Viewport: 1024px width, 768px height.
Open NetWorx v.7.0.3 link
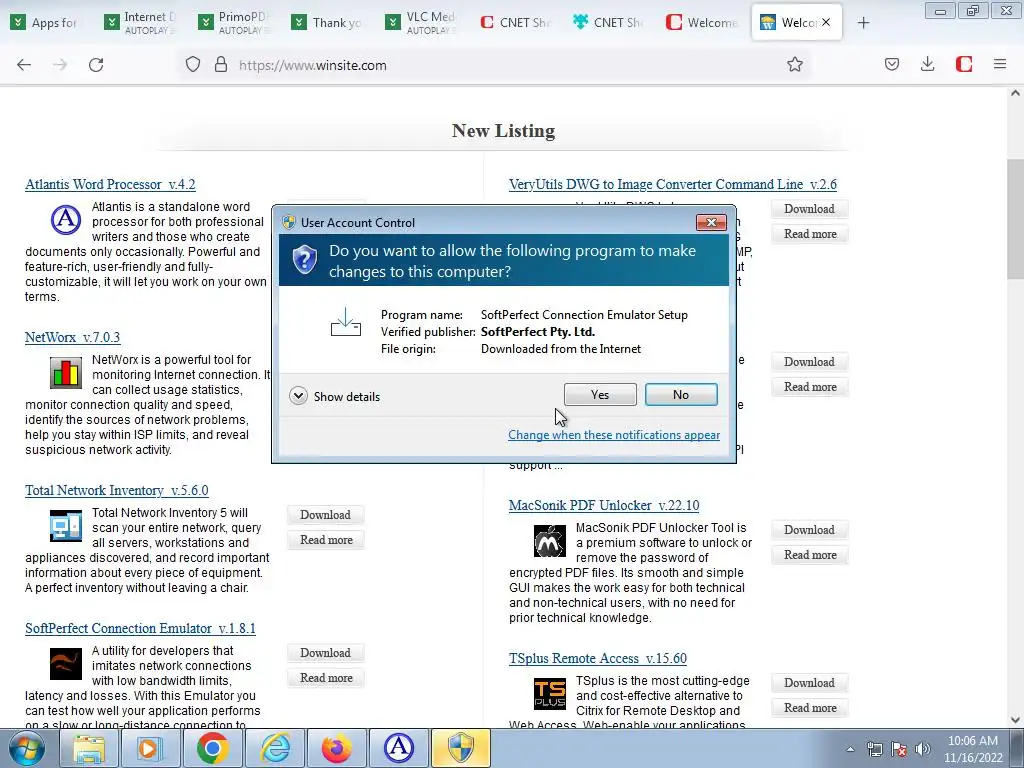72,338
